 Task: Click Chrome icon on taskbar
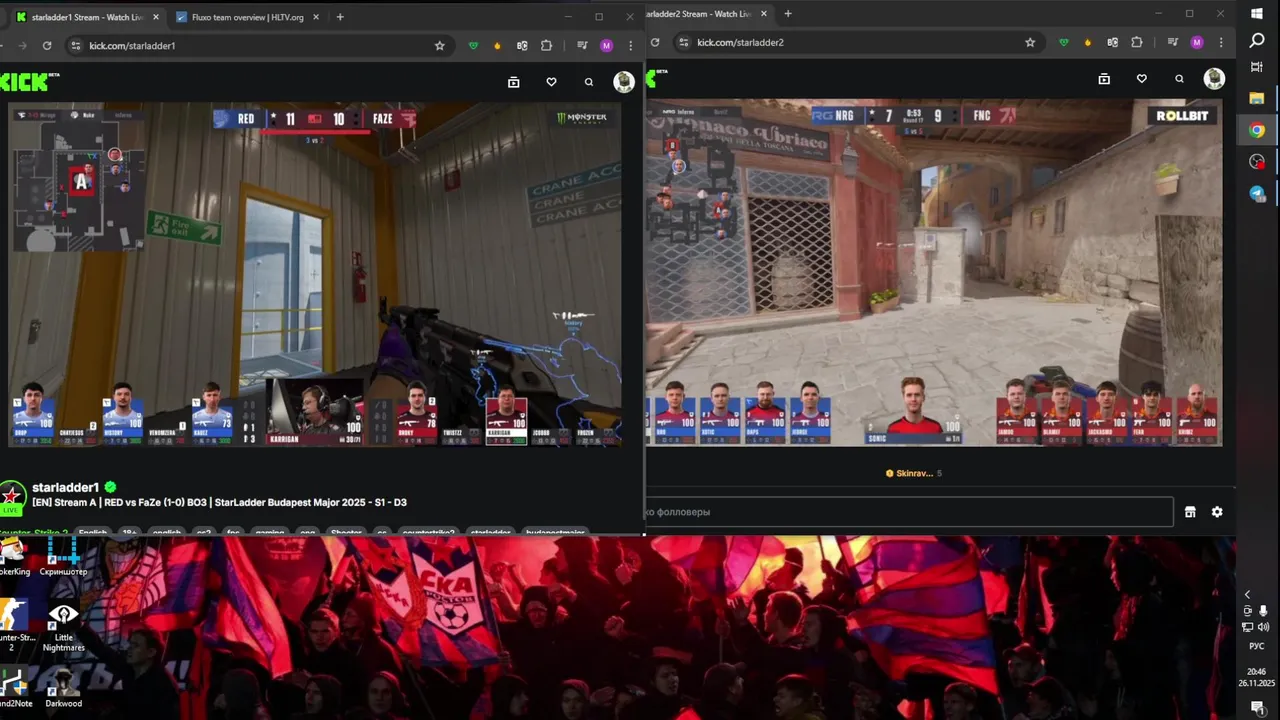tap(1257, 130)
